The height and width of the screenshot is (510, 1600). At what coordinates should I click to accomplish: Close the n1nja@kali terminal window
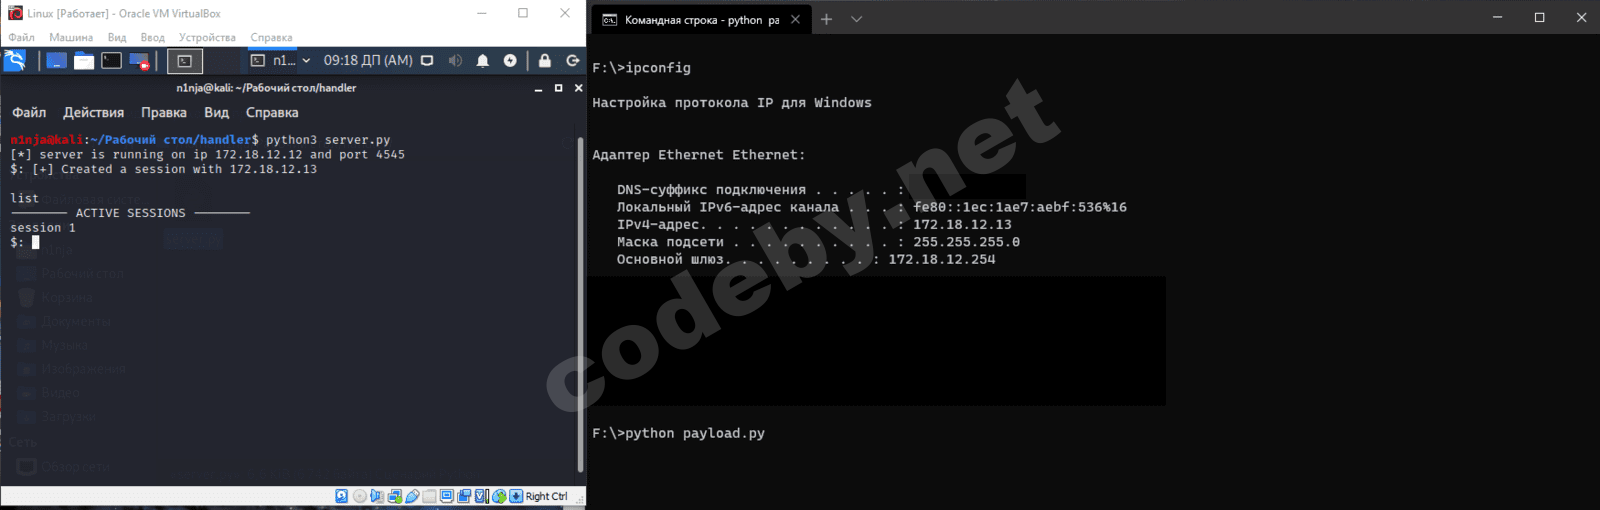tap(578, 88)
